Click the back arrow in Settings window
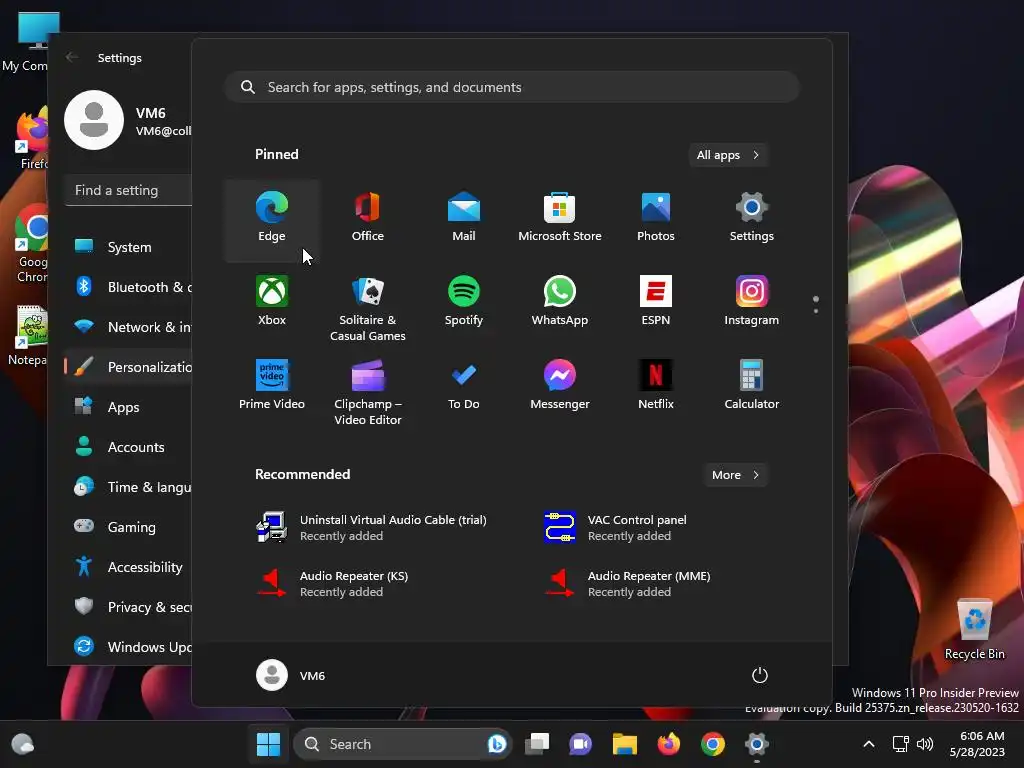The height and width of the screenshot is (768, 1024). click(72, 57)
